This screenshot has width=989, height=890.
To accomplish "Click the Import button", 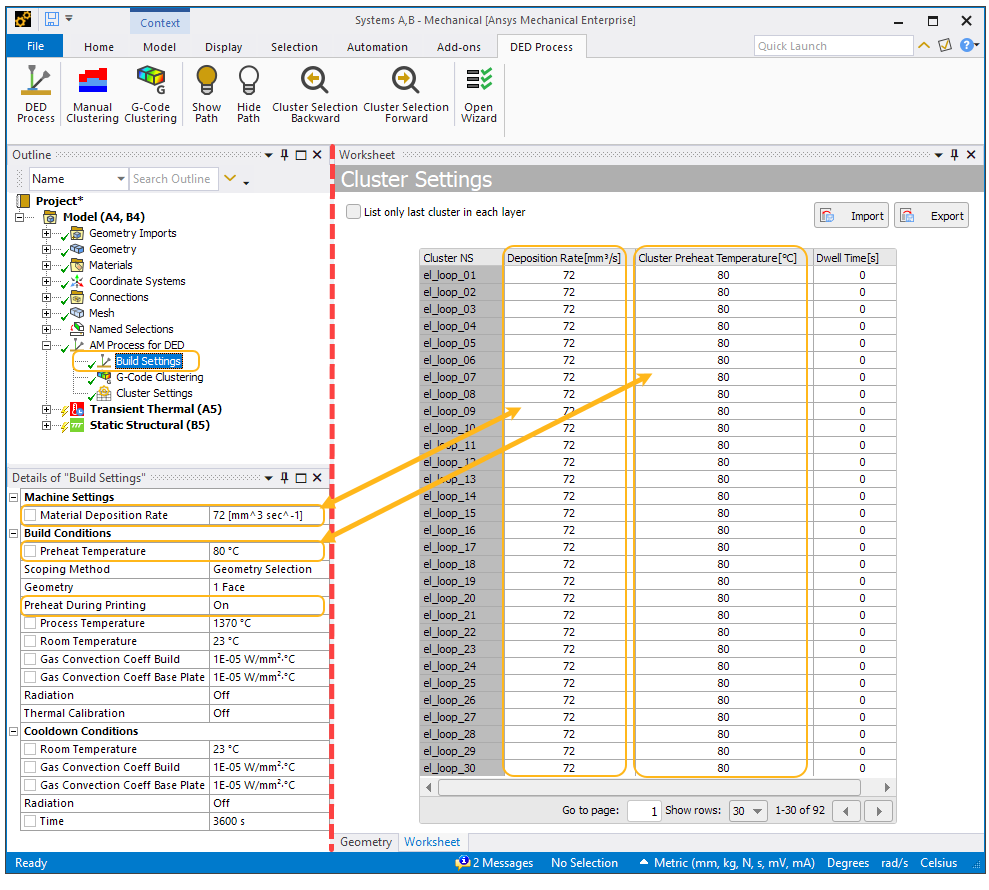I will (x=852, y=216).
